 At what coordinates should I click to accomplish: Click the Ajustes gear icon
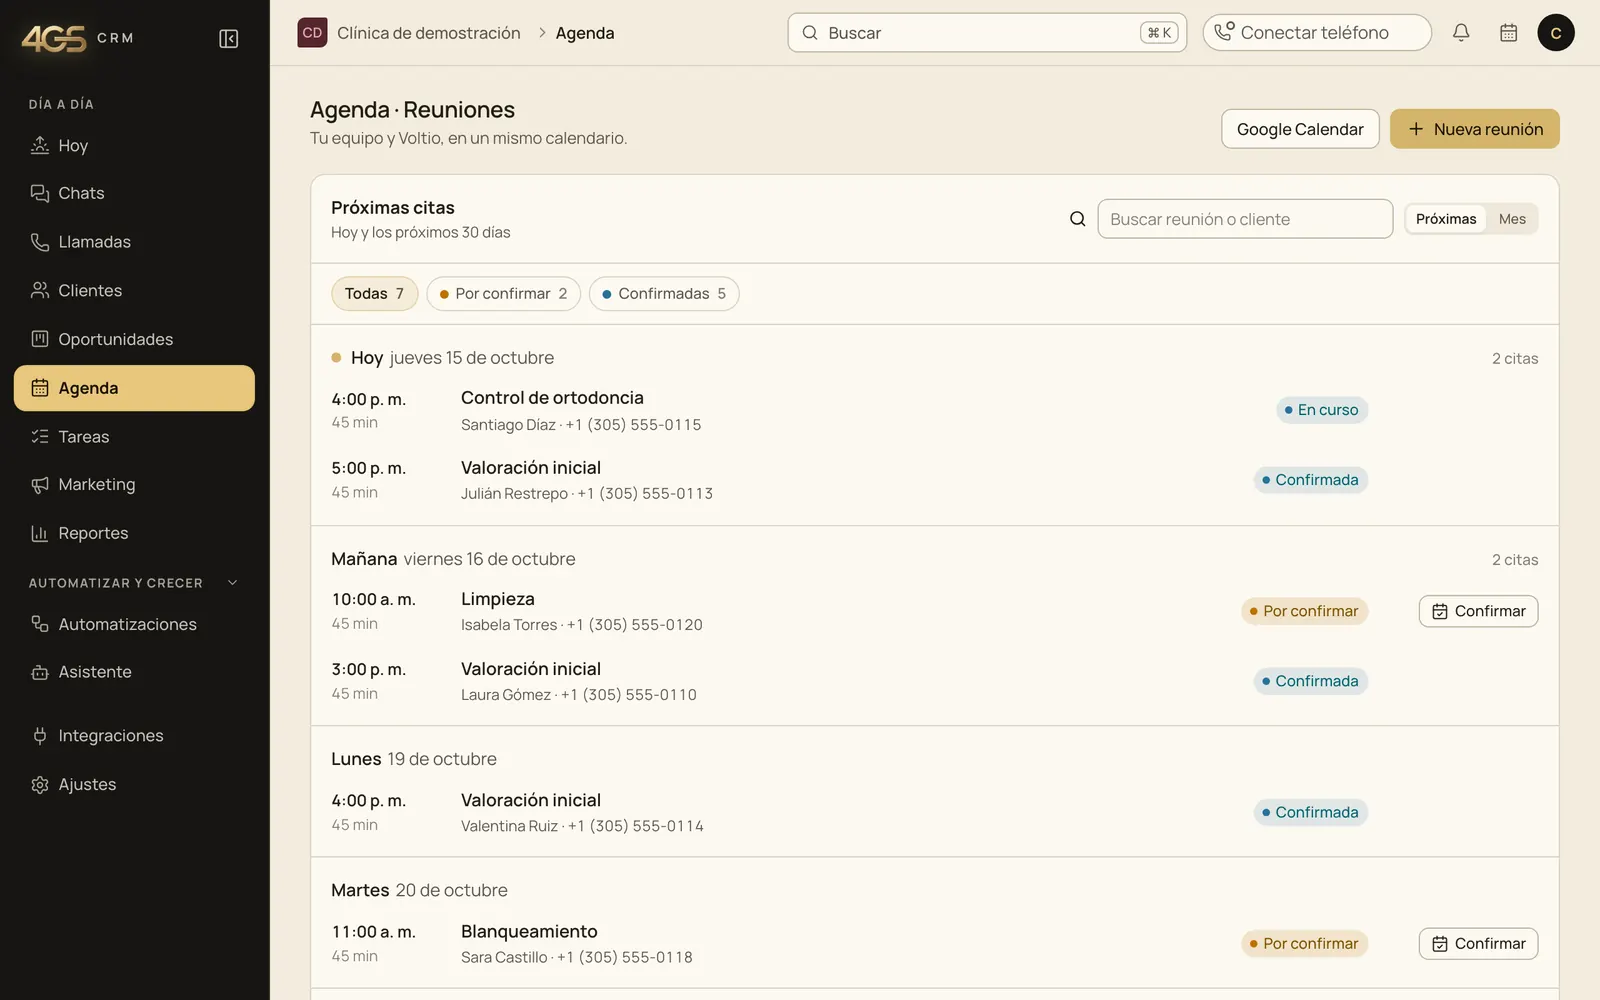[40, 785]
